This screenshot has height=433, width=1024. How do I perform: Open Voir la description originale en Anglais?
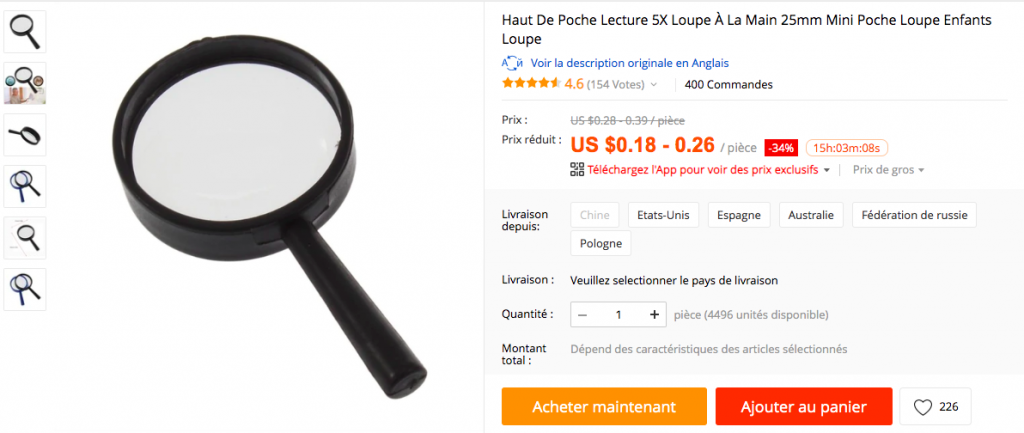[630, 63]
